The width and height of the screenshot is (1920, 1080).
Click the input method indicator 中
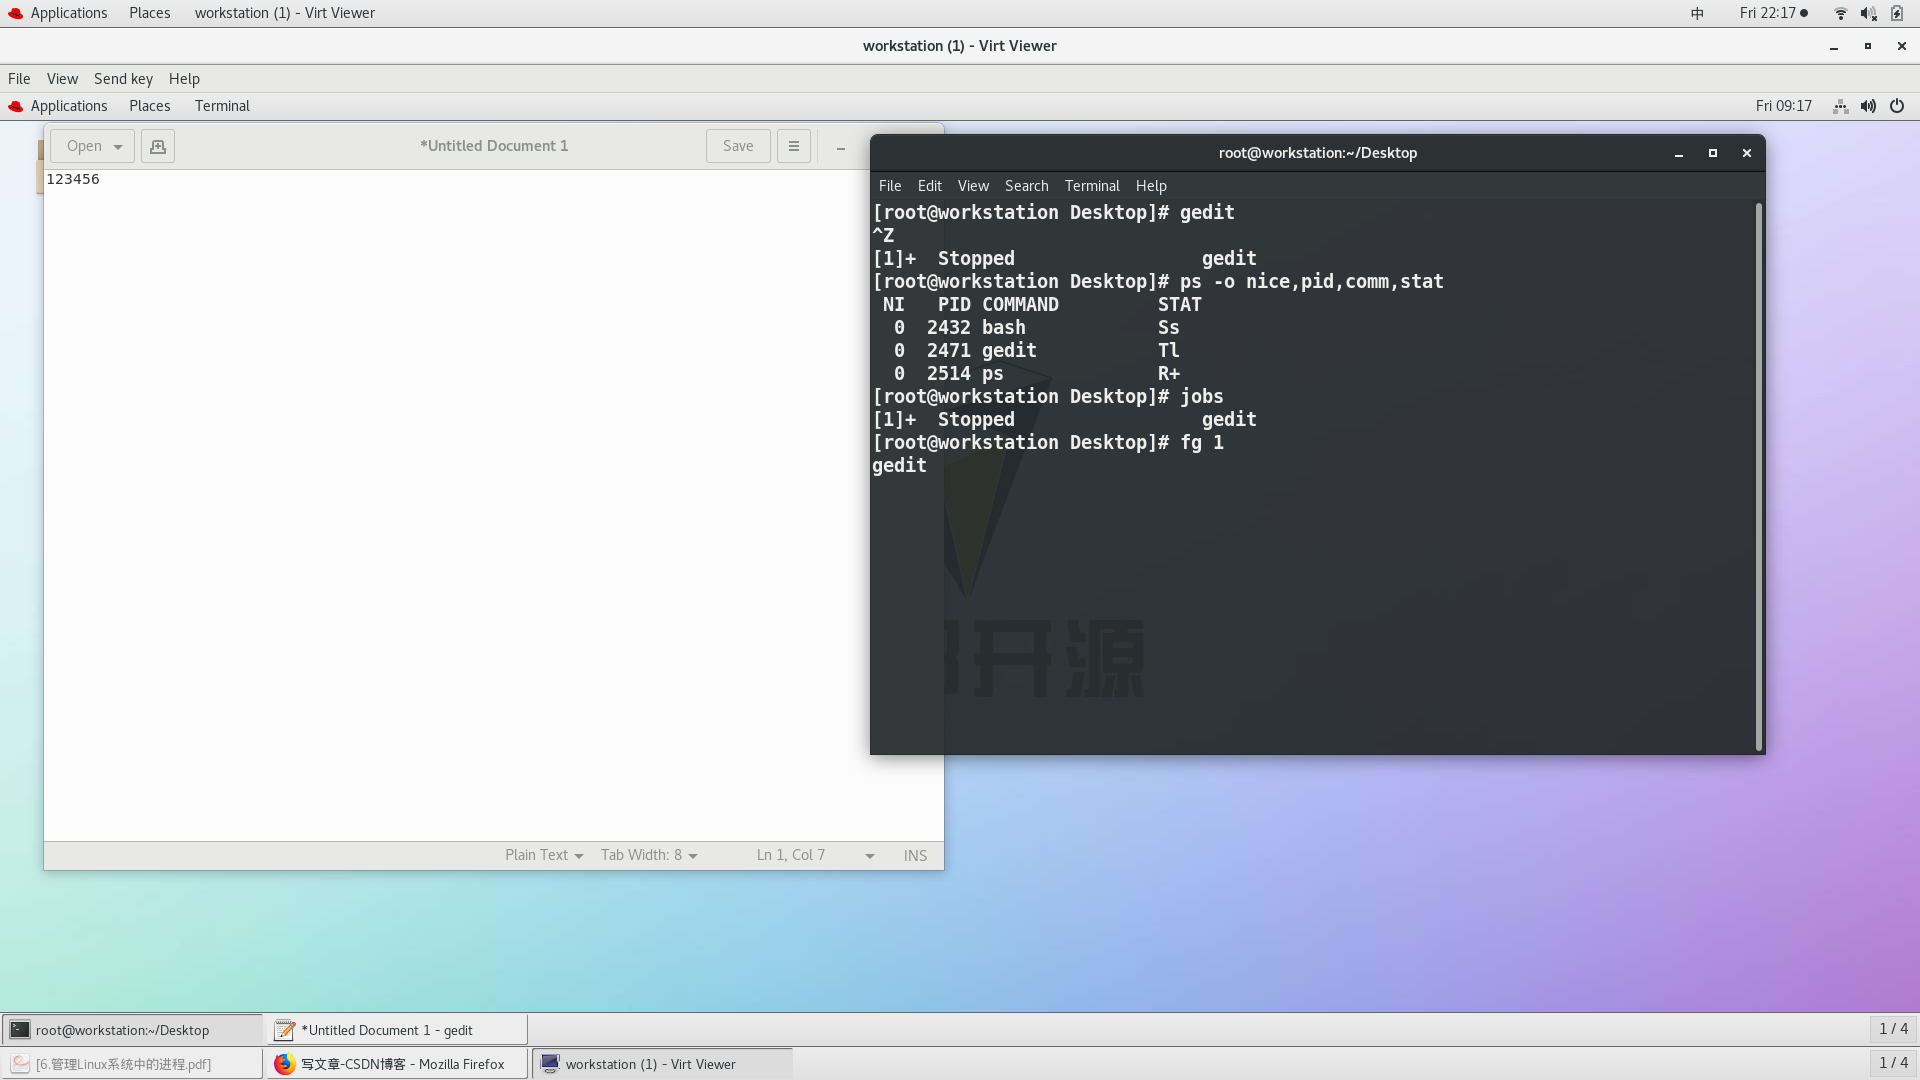[x=1697, y=13]
